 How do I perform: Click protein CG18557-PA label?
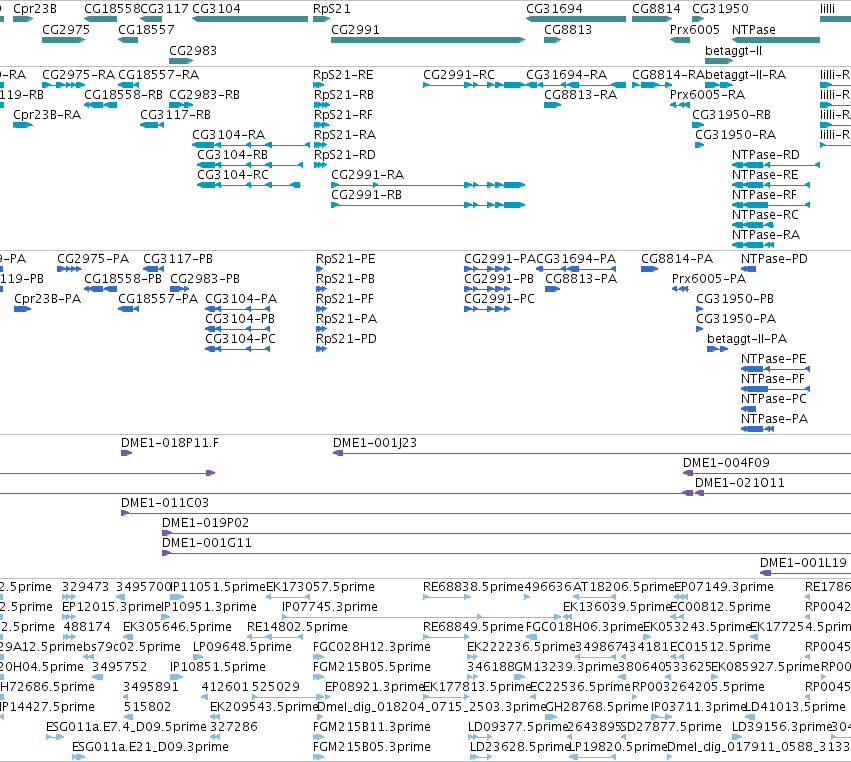(x=158, y=299)
